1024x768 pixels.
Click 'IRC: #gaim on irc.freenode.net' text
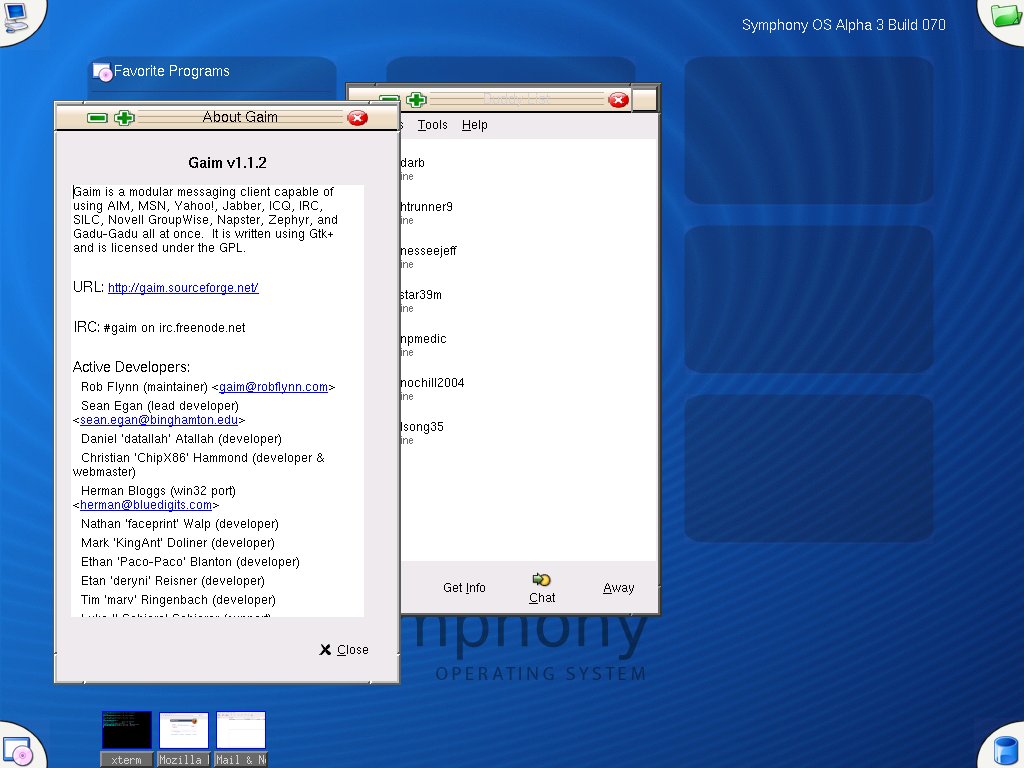coord(159,327)
